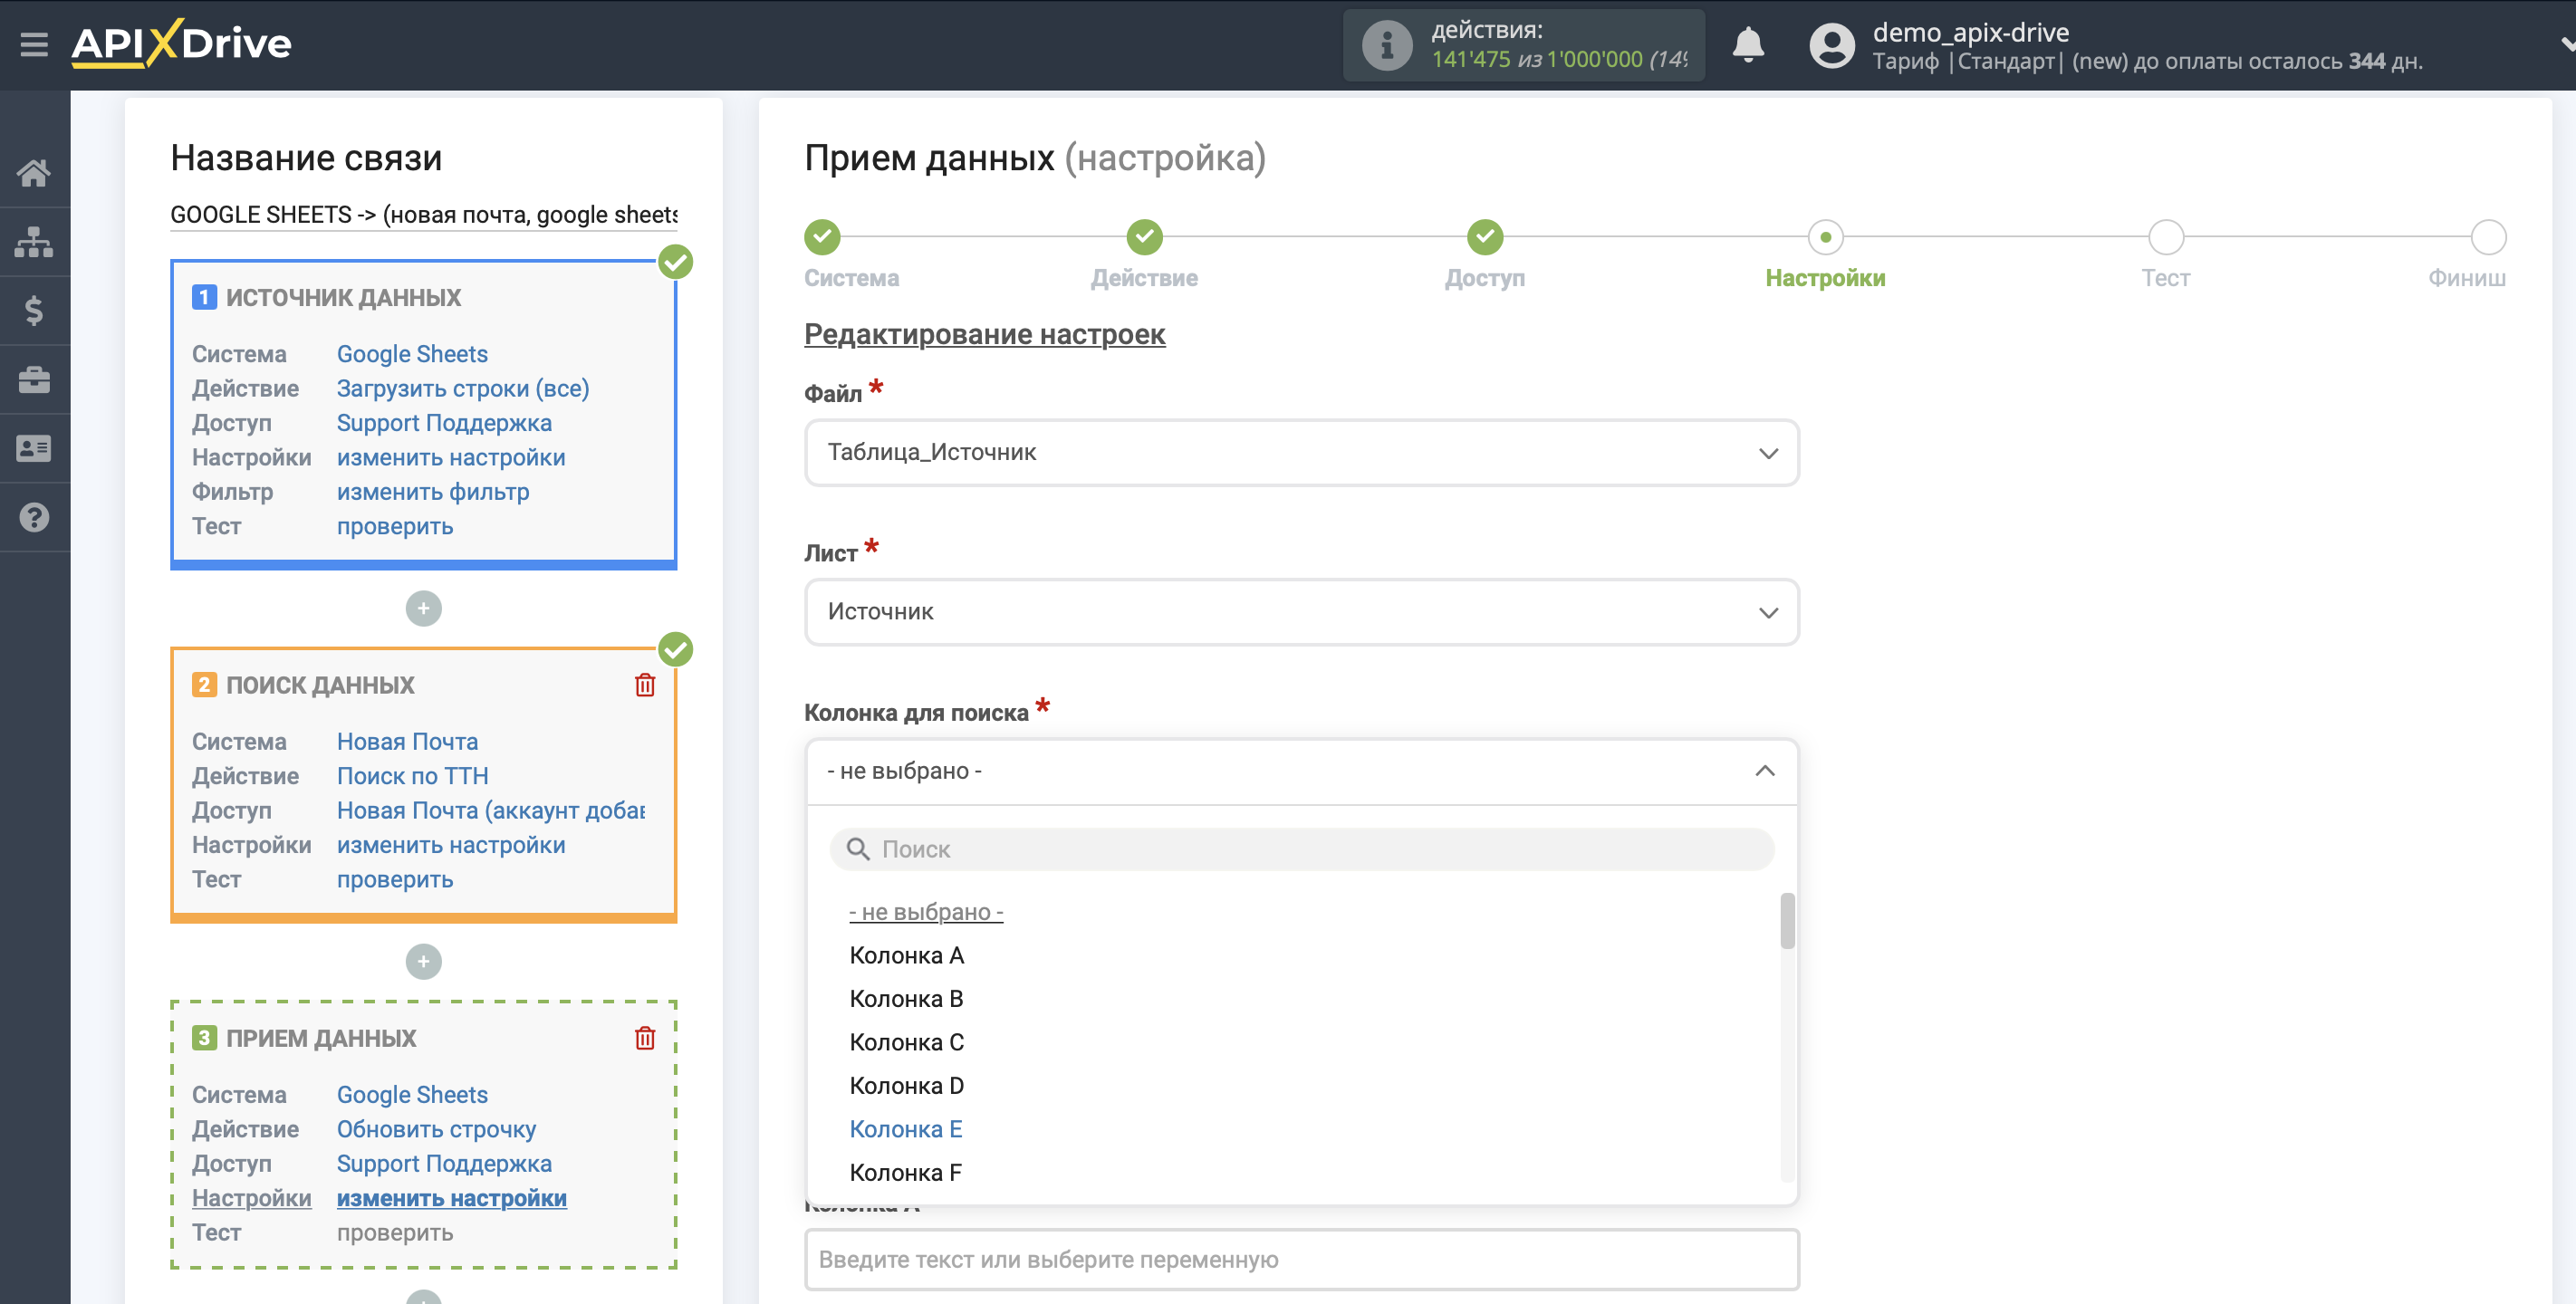The image size is (2576, 1304).
Task: Select Колонка B option
Action: [x=906, y=998]
